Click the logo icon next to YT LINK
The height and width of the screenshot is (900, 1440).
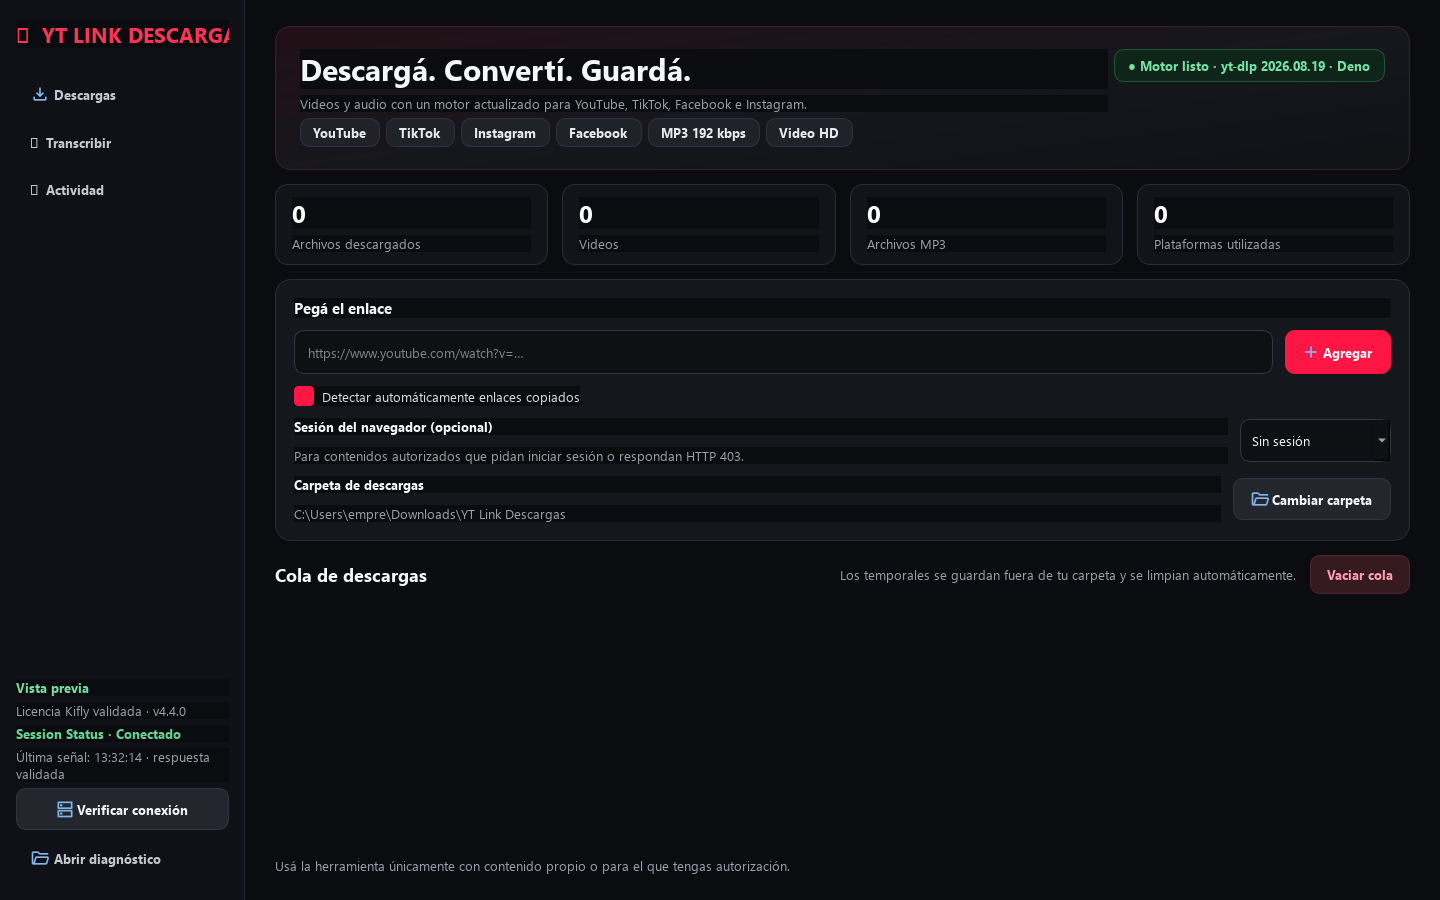[x=23, y=36]
